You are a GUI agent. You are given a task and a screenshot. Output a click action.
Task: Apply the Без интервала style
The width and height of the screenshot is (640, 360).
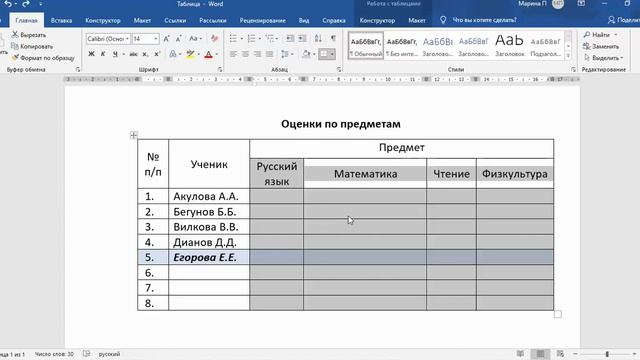click(402, 46)
